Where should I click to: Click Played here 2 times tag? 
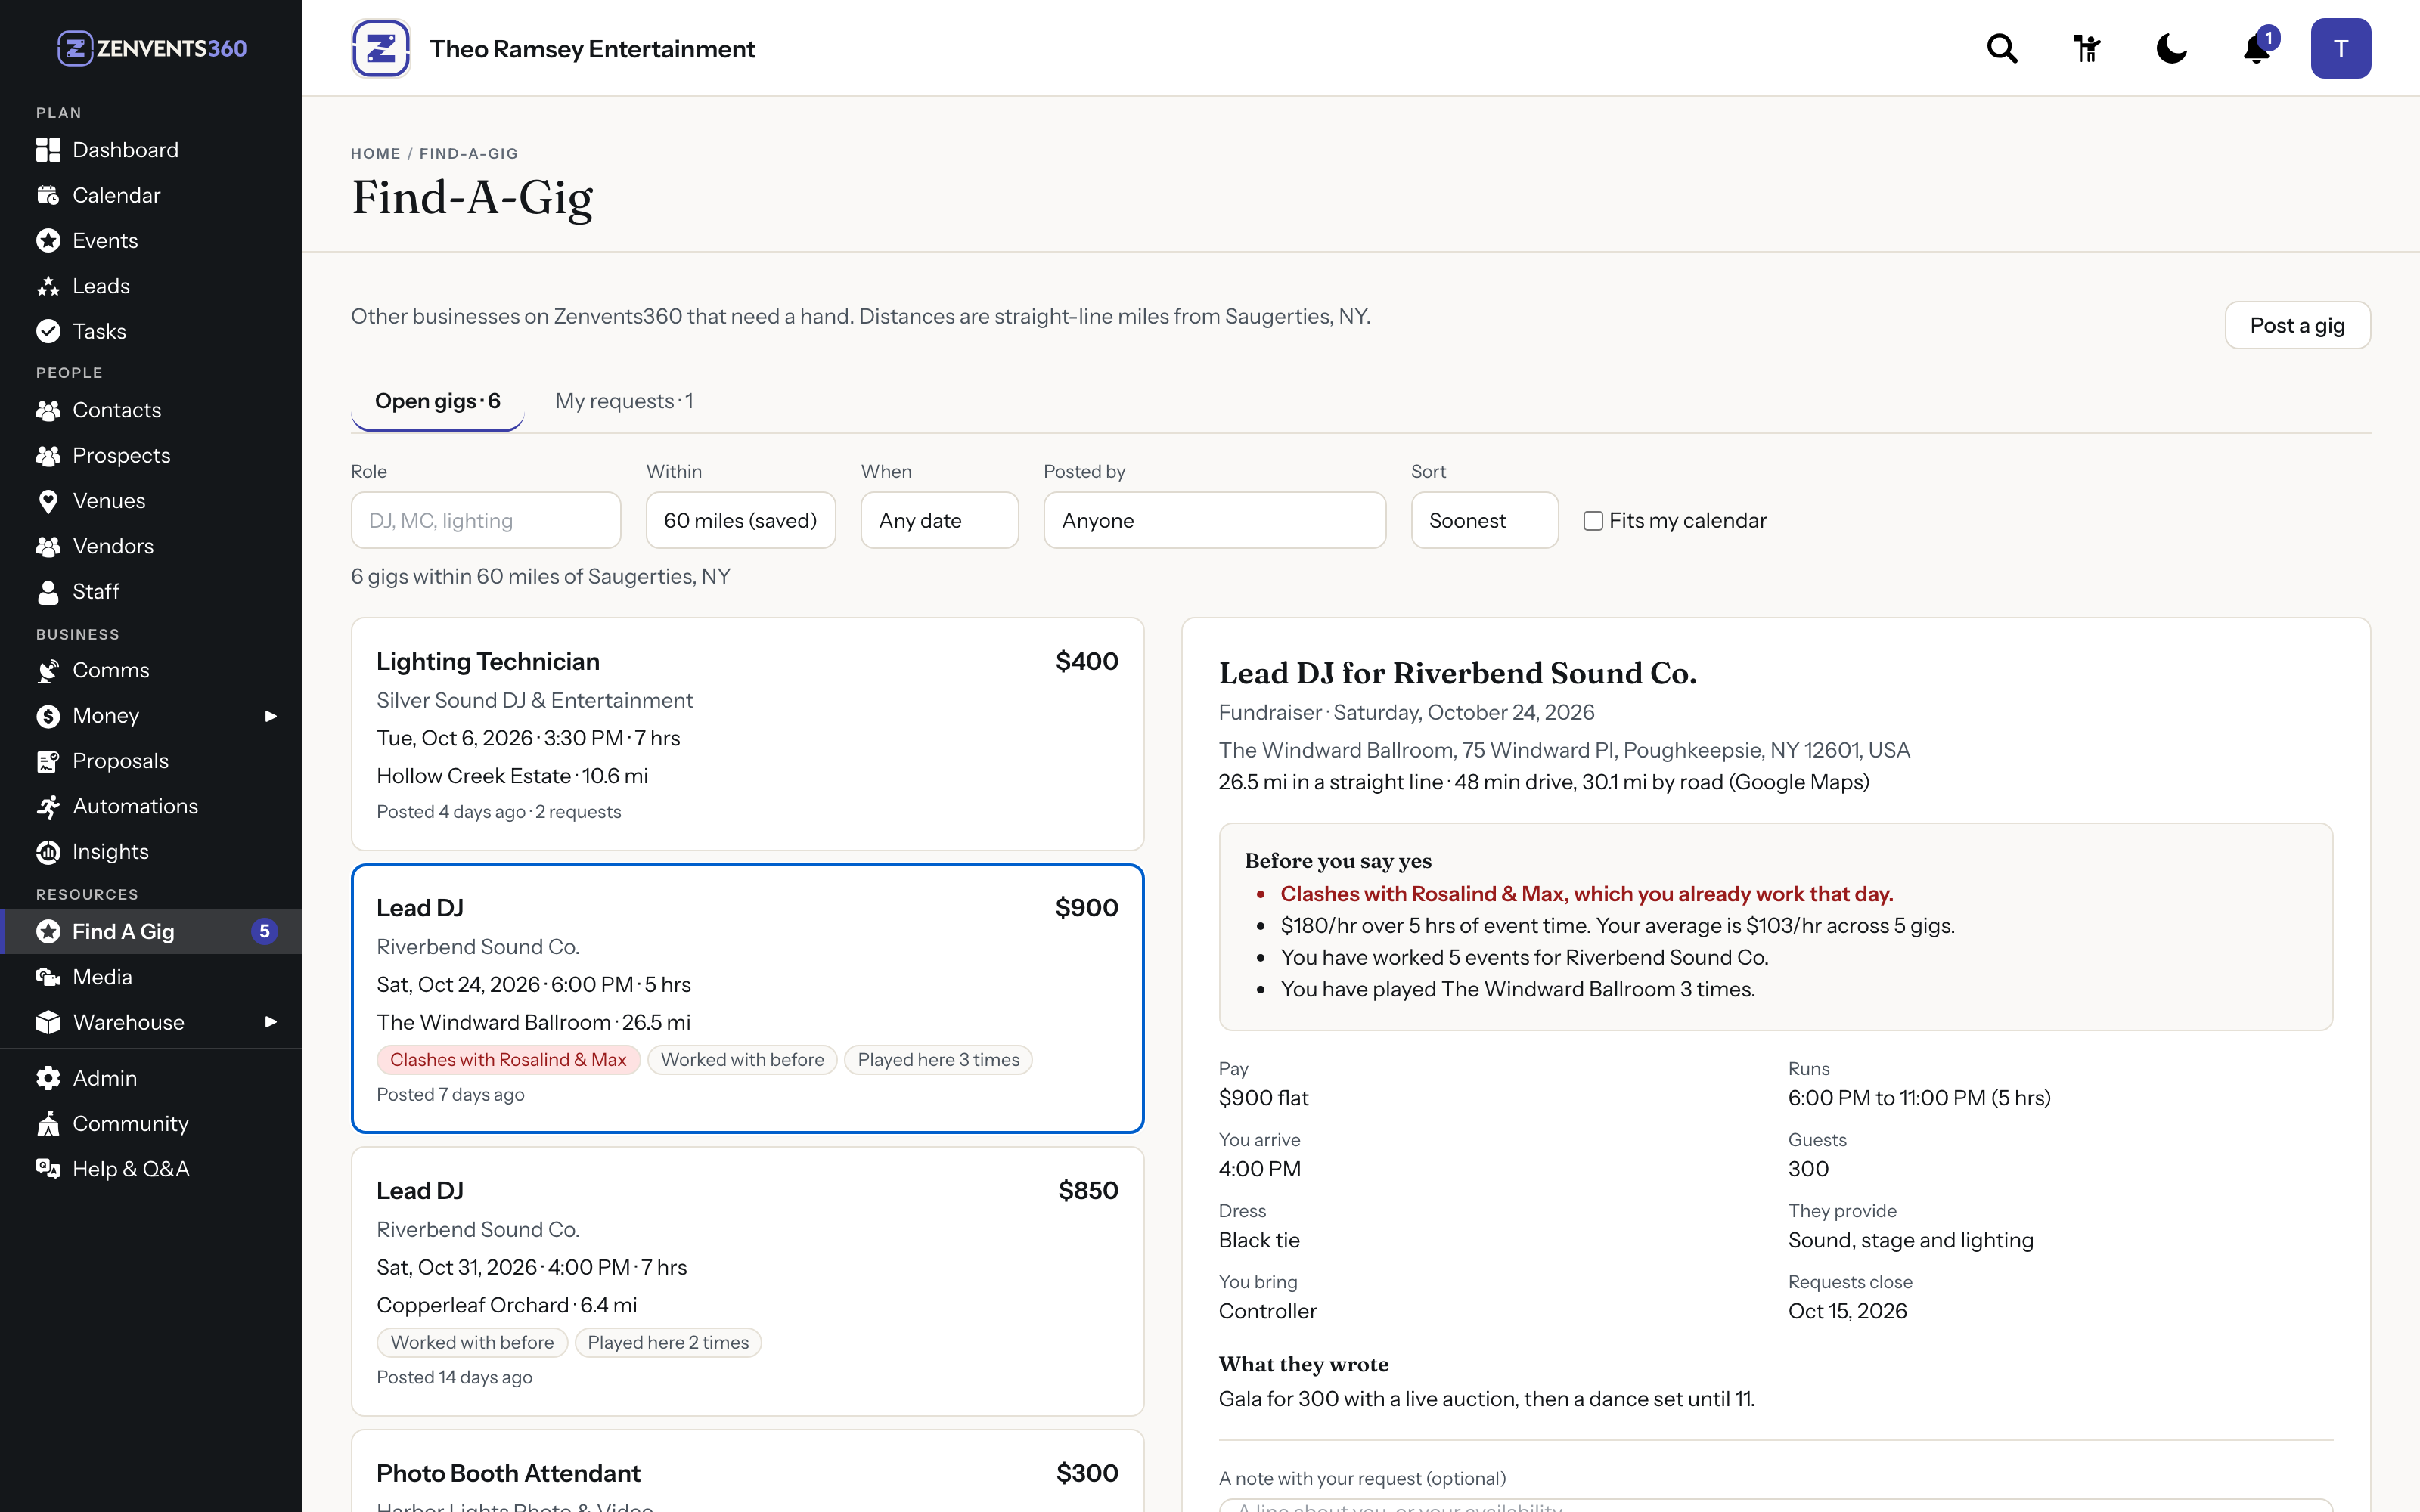pyautogui.click(x=668, y=1343)
